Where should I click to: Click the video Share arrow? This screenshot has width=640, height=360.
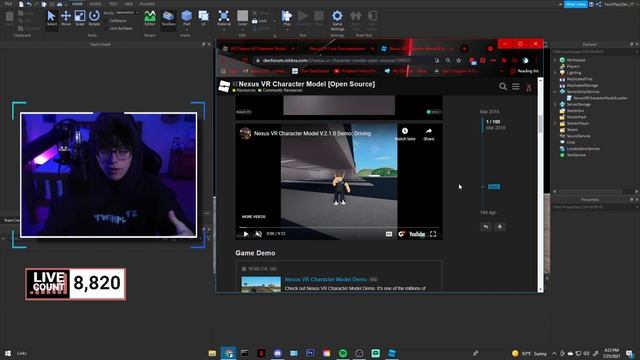(x=429, y=134)
